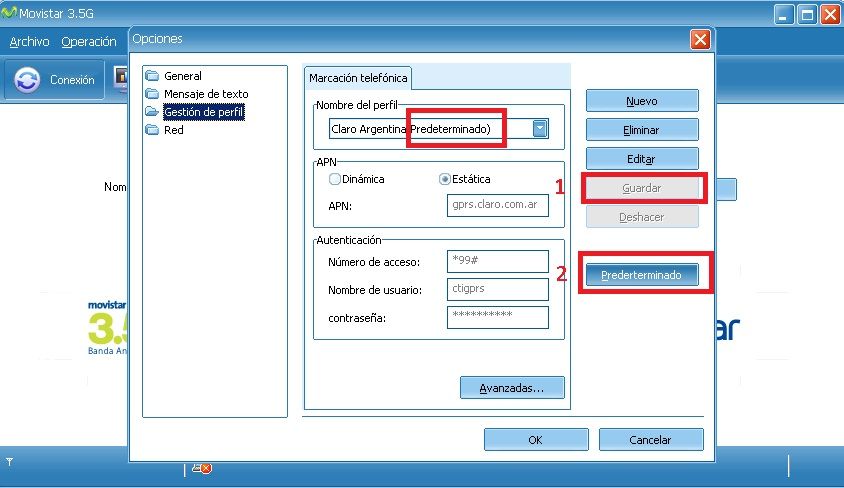Image resolution: width=844 pixels, height=488 pixels.
Task: Select the Marcación telefónica tab
Action: click(358, 78)
